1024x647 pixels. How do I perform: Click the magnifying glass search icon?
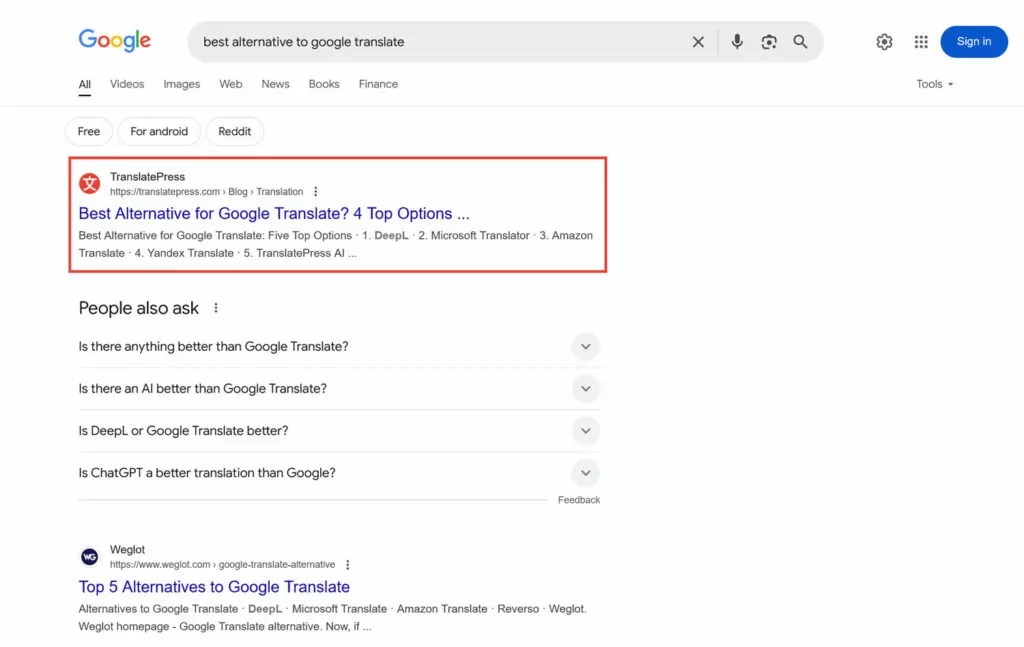pos(800,42)
